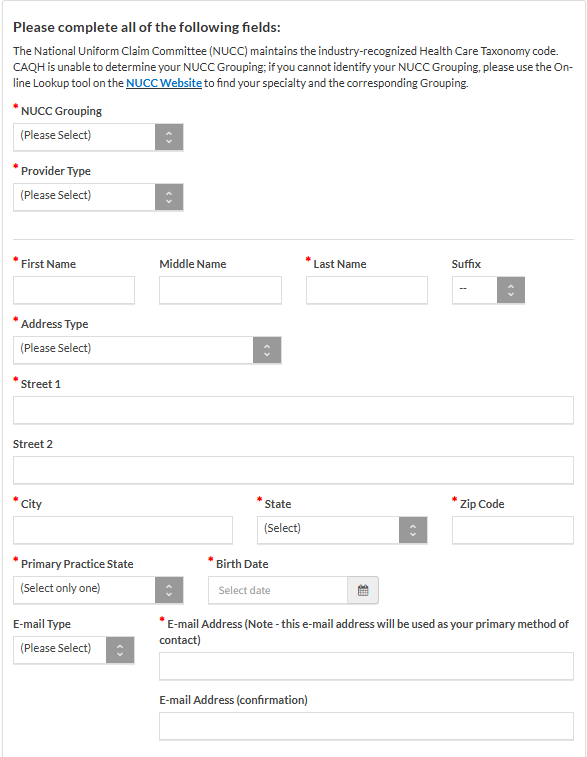
Task: Click the Primary Practice State arrow button
Action: click(169, 590)
